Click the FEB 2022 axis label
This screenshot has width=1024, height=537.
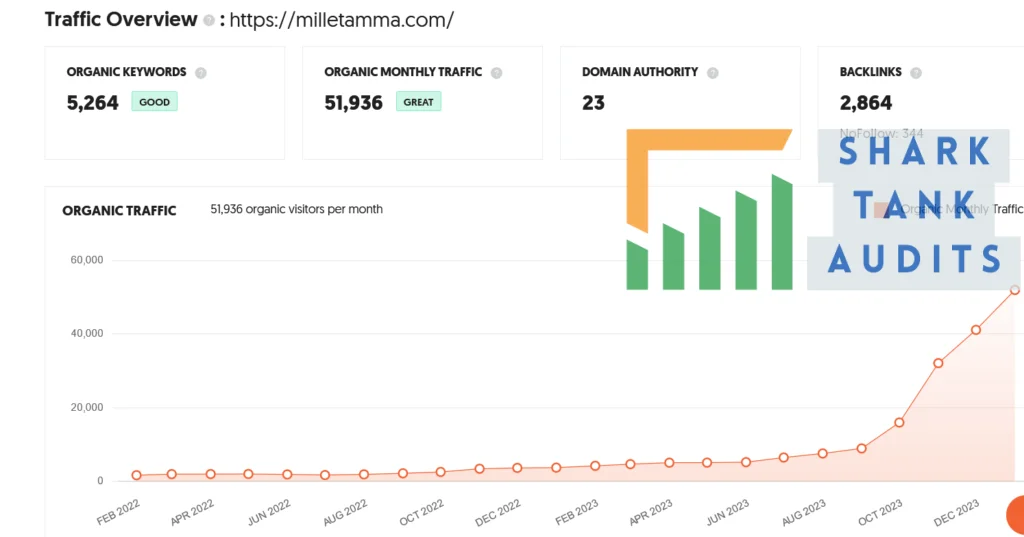[118, 512]
